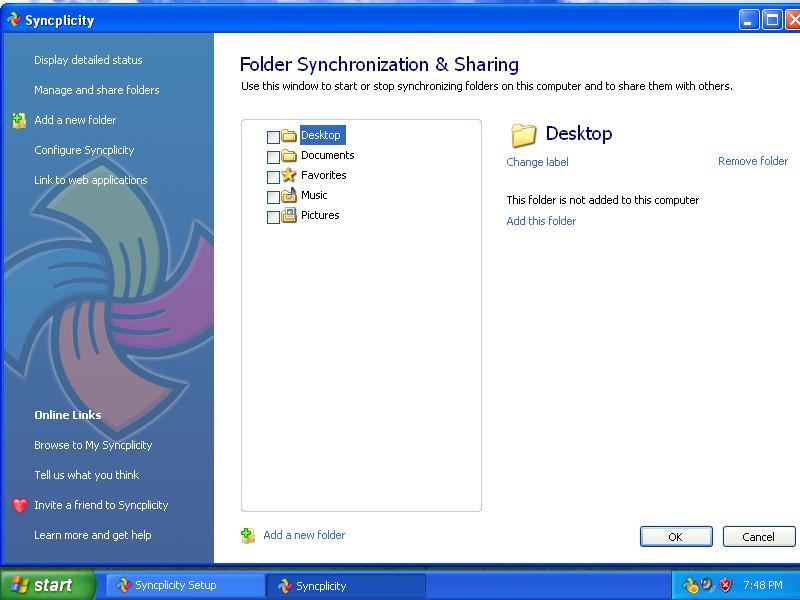The image size is (800, 600).
Task: Click the Change label link
Action: coord(537,161)
